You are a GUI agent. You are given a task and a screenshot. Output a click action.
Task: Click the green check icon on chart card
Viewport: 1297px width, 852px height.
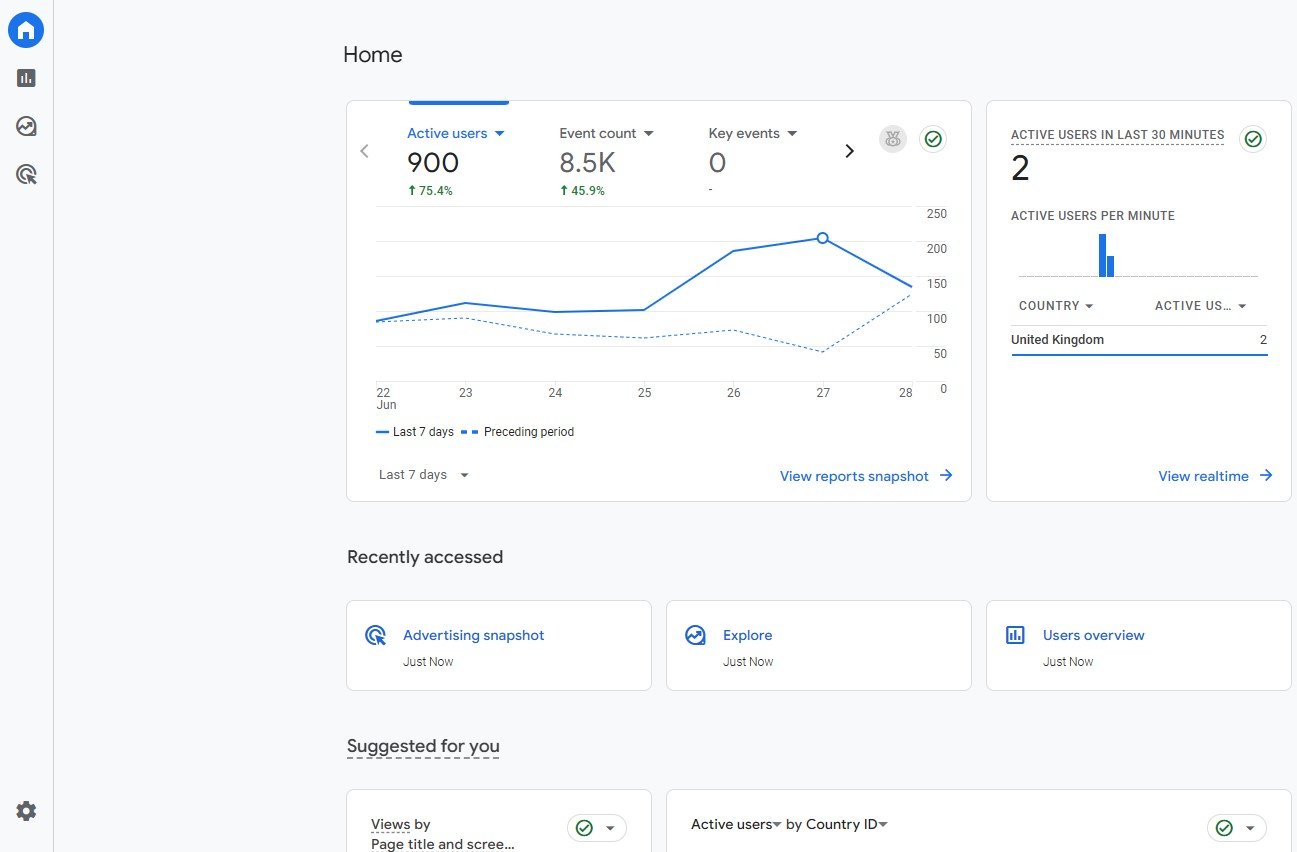point(933,139)
